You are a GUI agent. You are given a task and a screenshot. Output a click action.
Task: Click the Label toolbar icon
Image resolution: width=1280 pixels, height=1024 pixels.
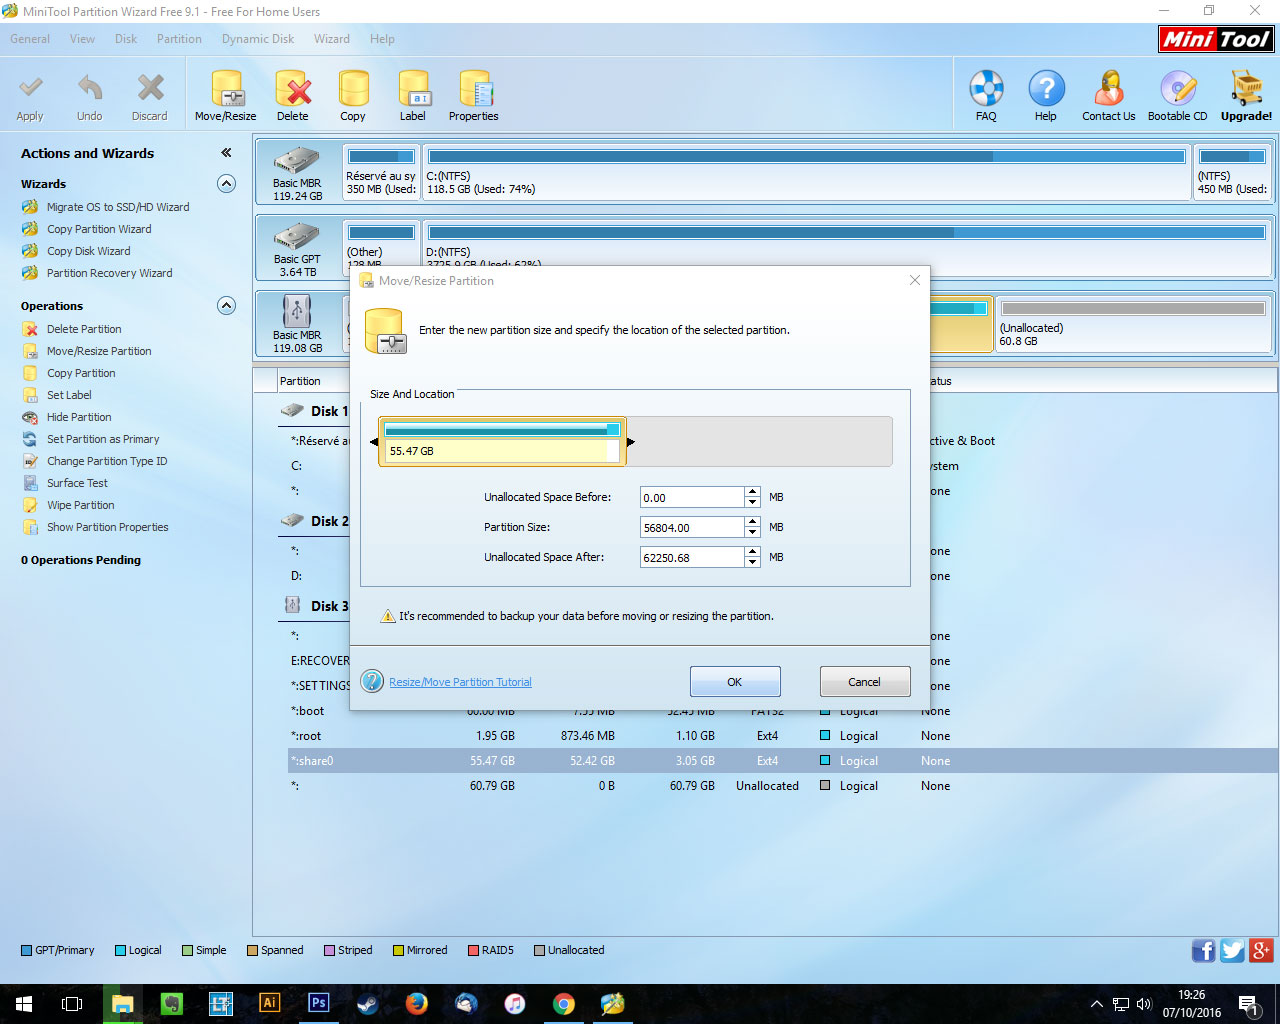point(413,89)
